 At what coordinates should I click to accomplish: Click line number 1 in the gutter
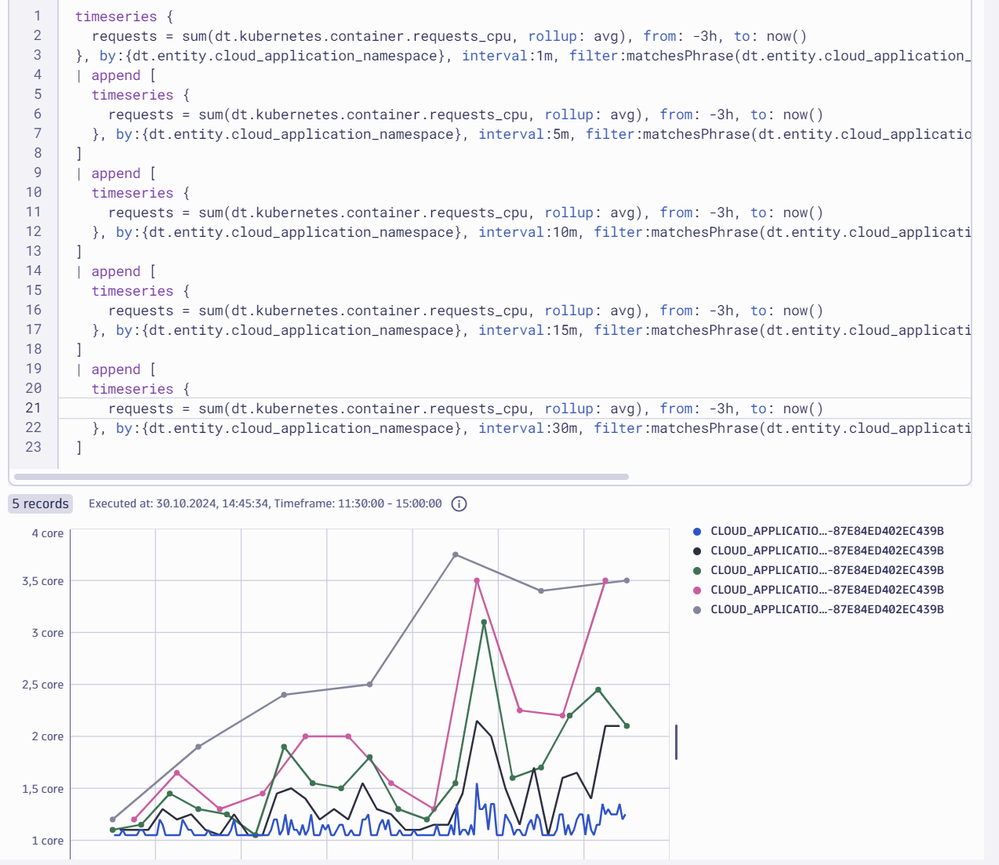tap(37, 16)
